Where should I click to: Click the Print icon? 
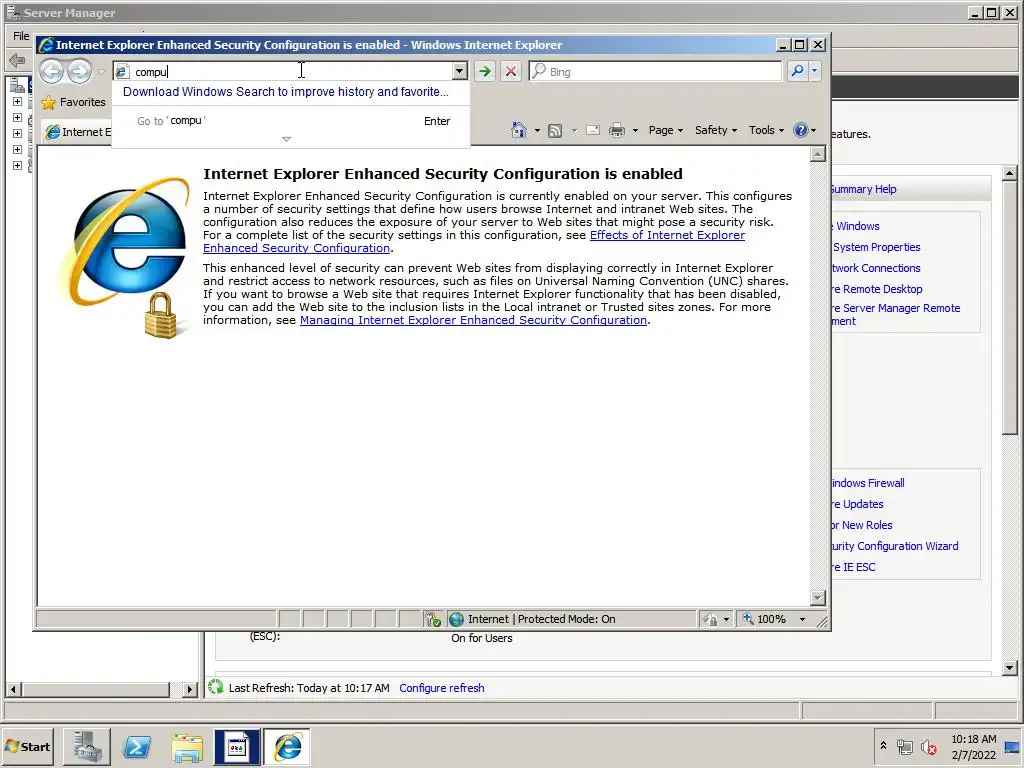616,130
